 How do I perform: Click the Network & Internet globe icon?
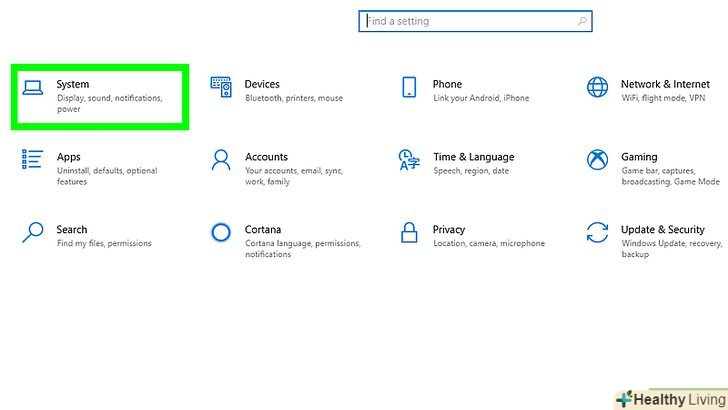597,87
